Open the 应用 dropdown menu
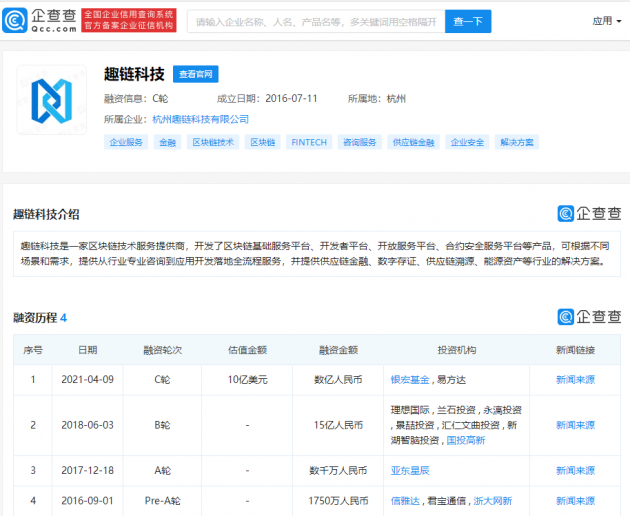Viewport: 630px width, 516px height. (x=605, y=21)
